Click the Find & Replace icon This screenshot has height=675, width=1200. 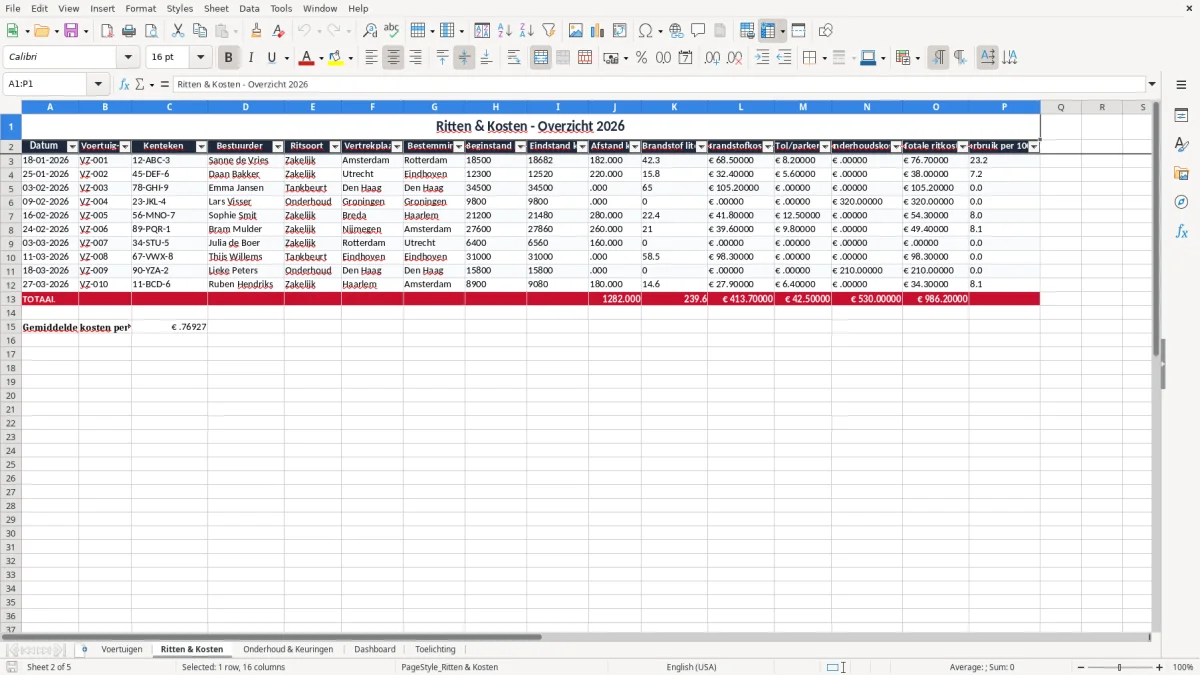[370, 31]
